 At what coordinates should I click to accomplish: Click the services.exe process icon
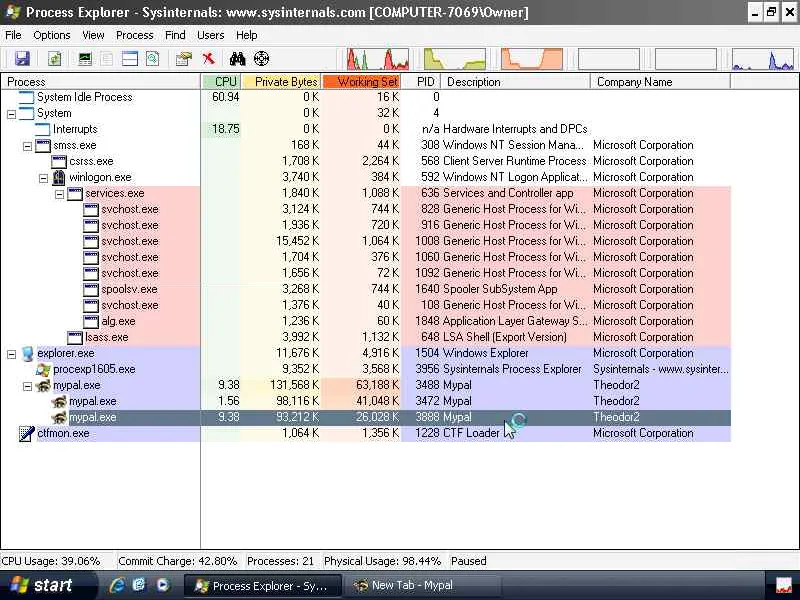[75, 193]
